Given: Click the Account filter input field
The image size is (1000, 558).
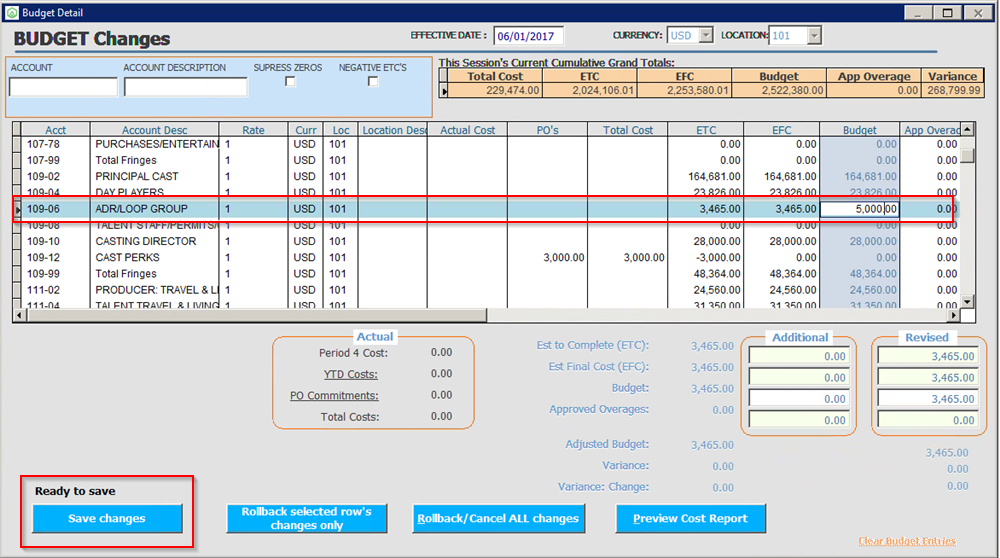Looking at the screenshot, I should click(63, 87).
